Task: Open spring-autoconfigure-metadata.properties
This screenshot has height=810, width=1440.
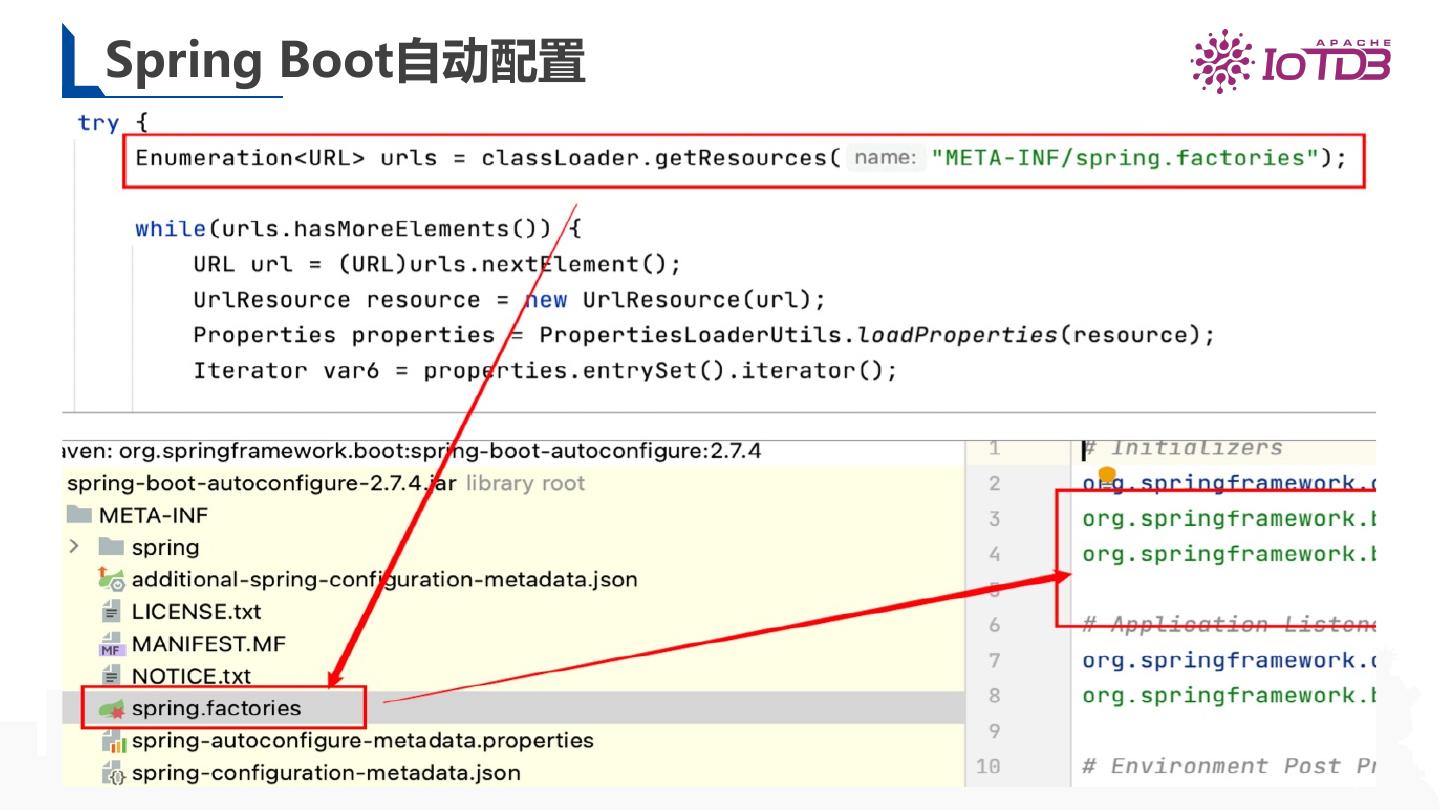Action: (x=362, y=741)
